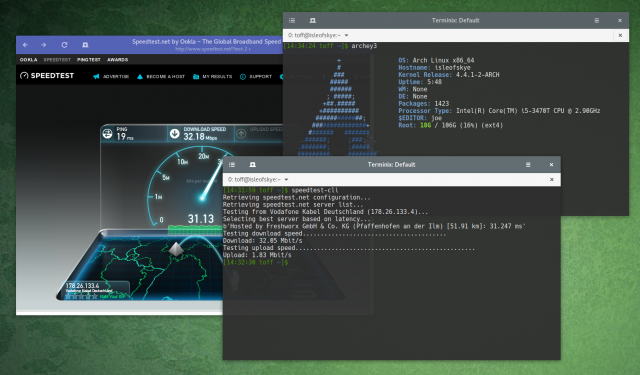
Task: Open session list in rear Terminix window
Action: 292,20
